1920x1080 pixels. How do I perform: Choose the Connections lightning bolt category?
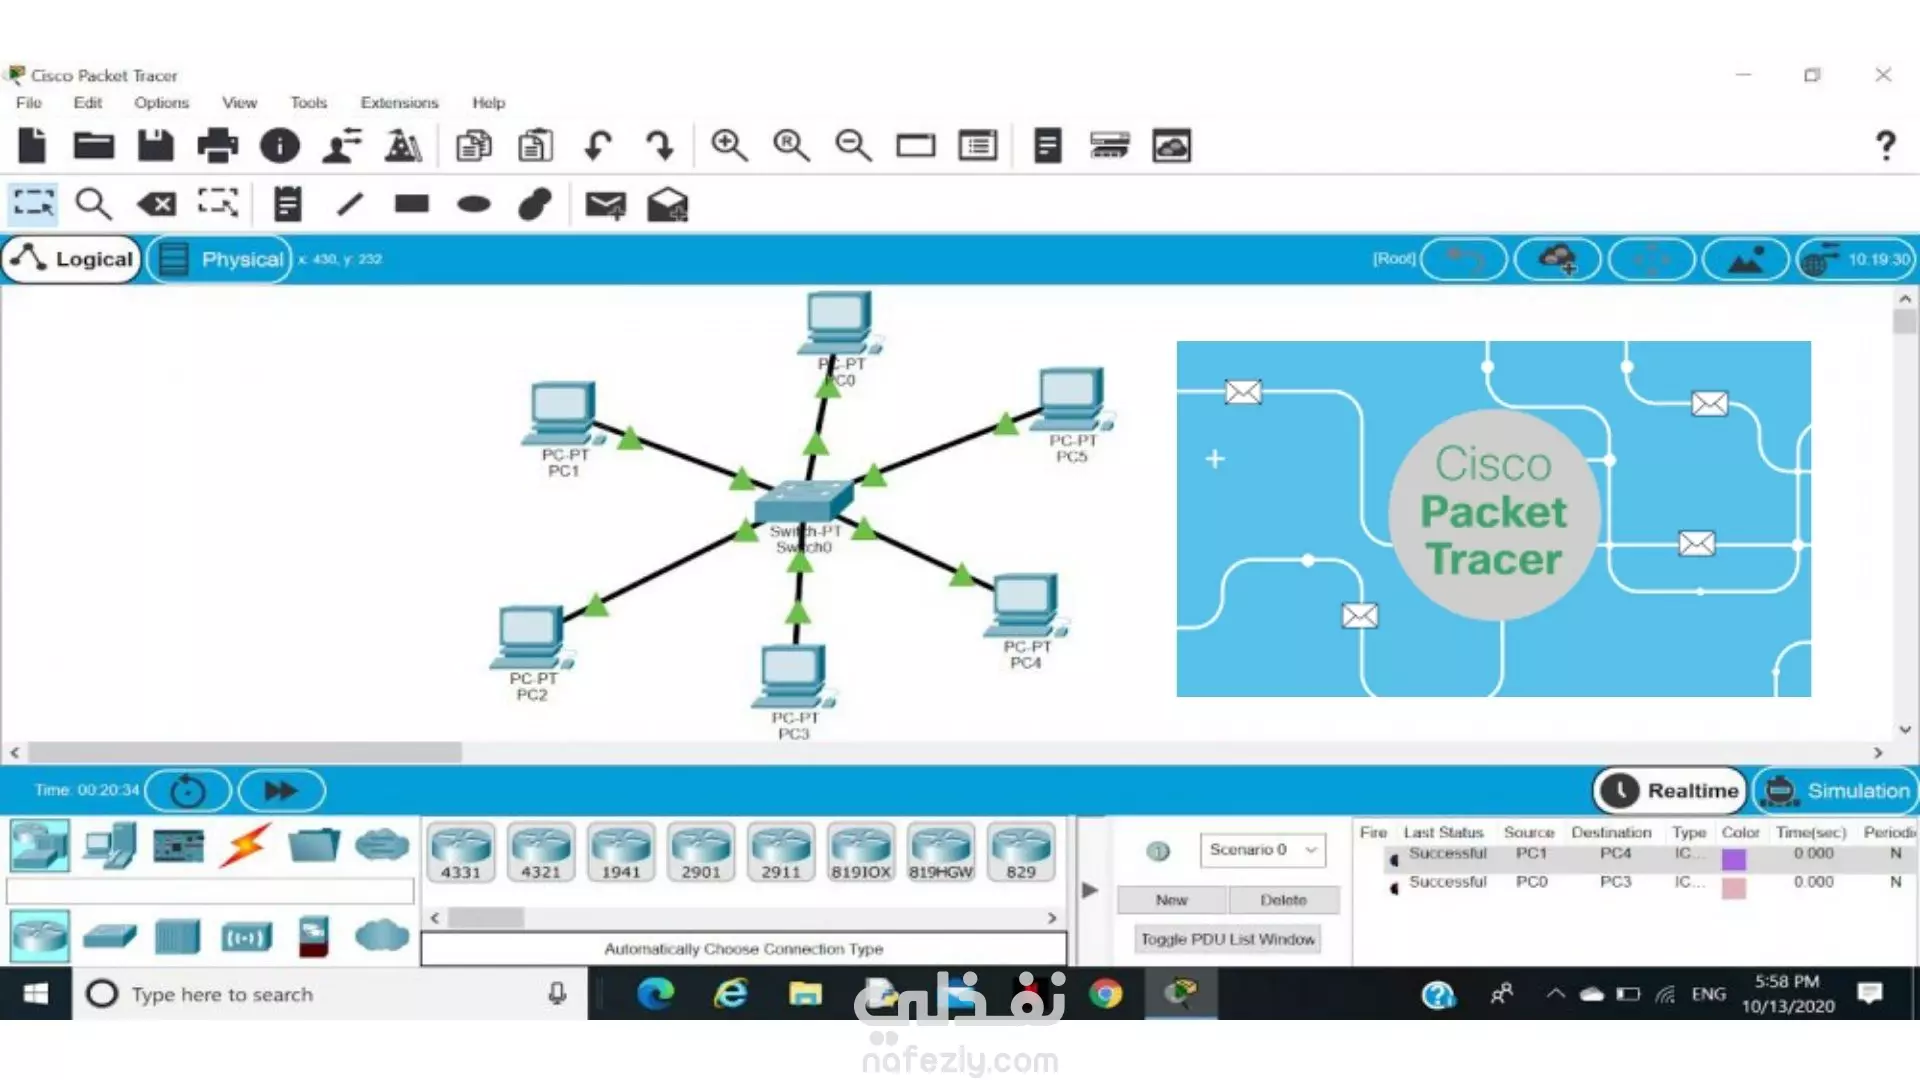[246, 846]
